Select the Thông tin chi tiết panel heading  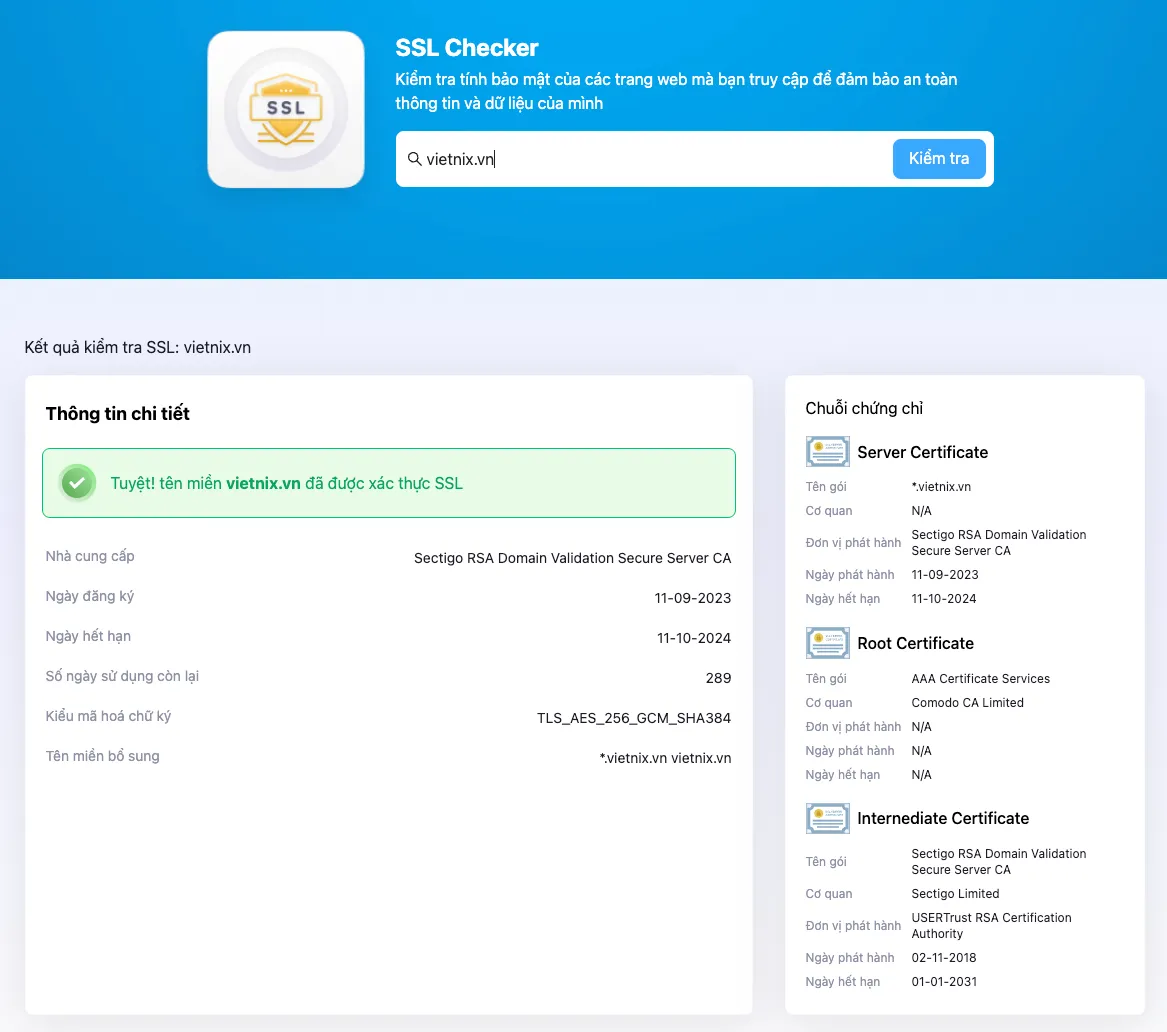point(117,413)
